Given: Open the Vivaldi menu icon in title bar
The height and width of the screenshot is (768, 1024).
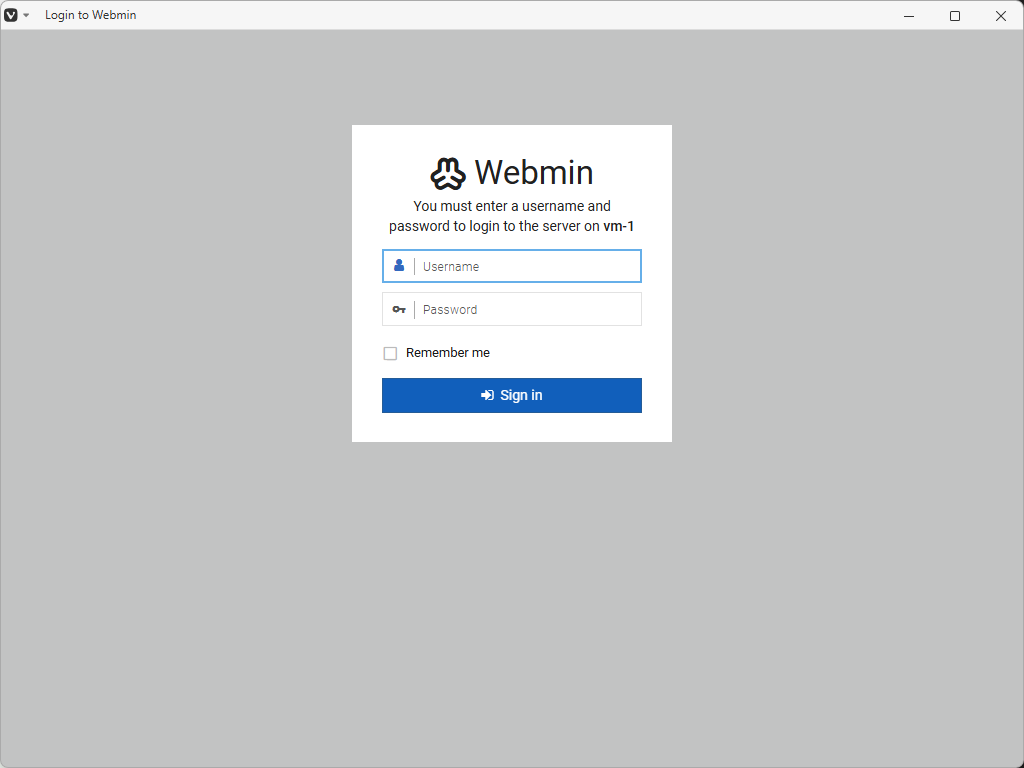Looking at the screenshot, I should (x=10, y=15).
